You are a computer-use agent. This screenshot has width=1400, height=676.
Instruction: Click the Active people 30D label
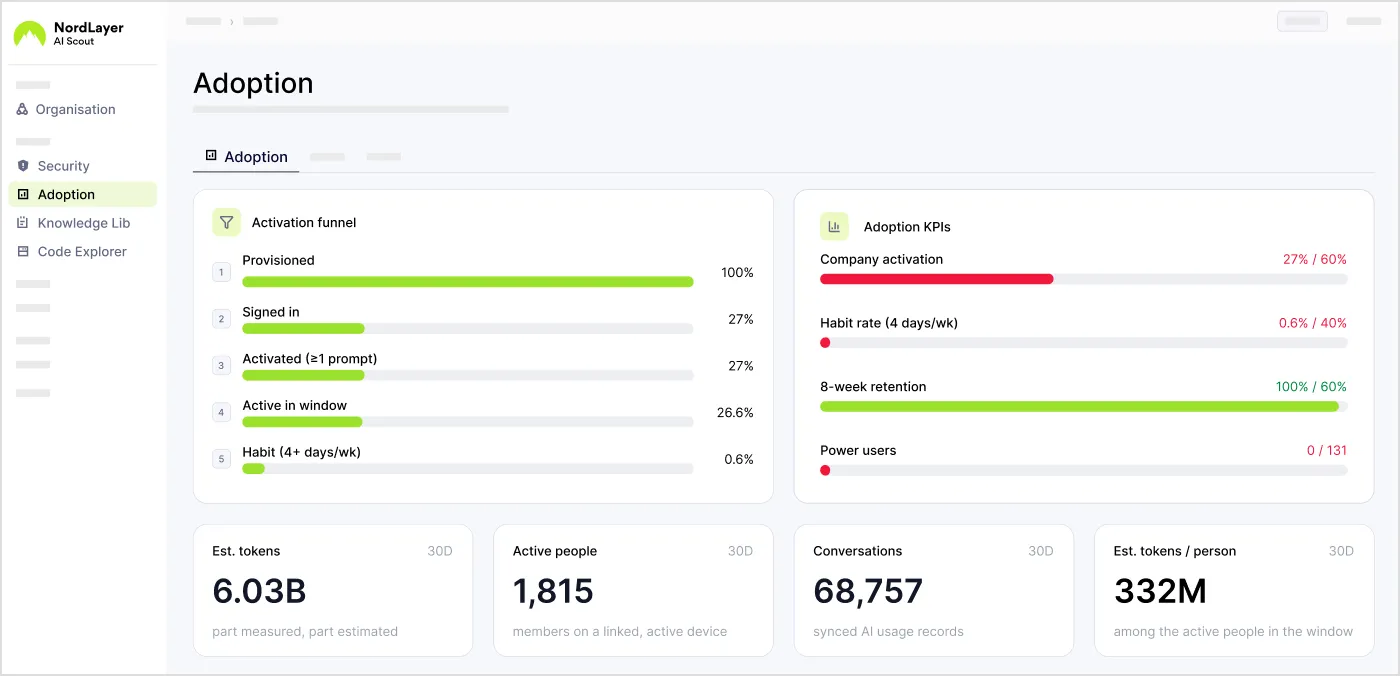click(740, 551)
